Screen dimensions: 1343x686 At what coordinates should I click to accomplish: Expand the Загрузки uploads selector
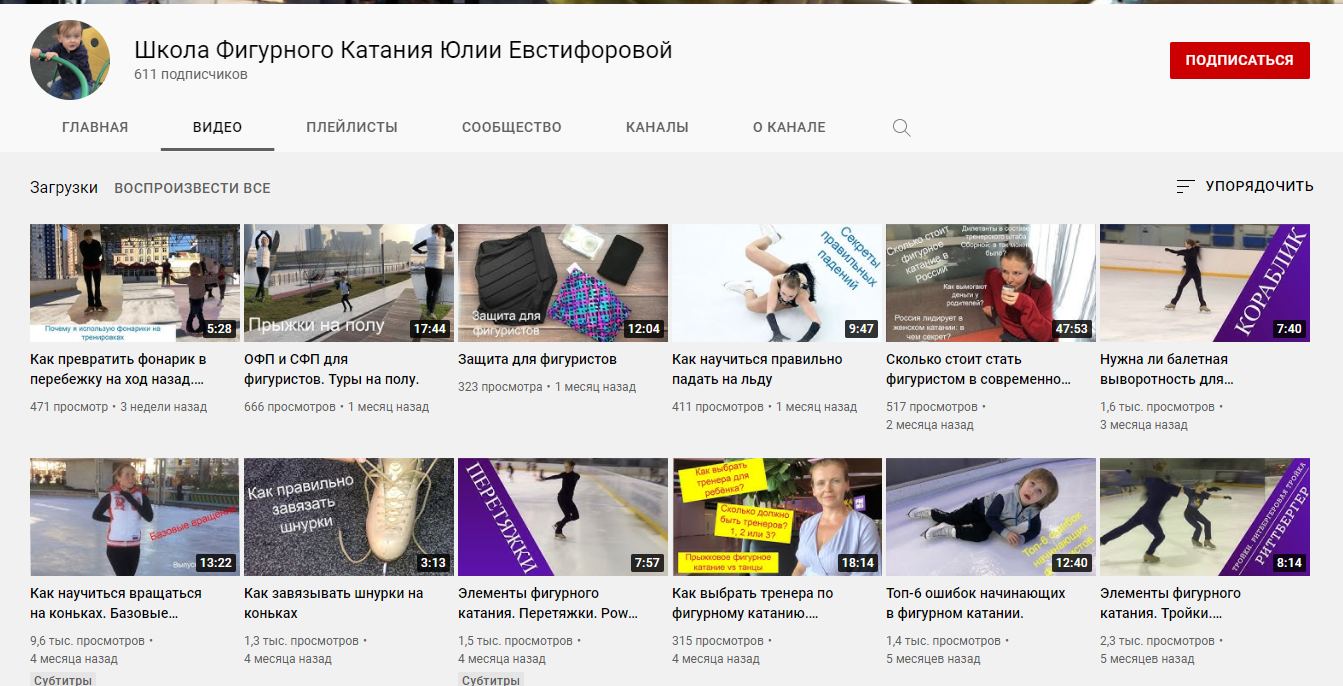coord(64,188)
